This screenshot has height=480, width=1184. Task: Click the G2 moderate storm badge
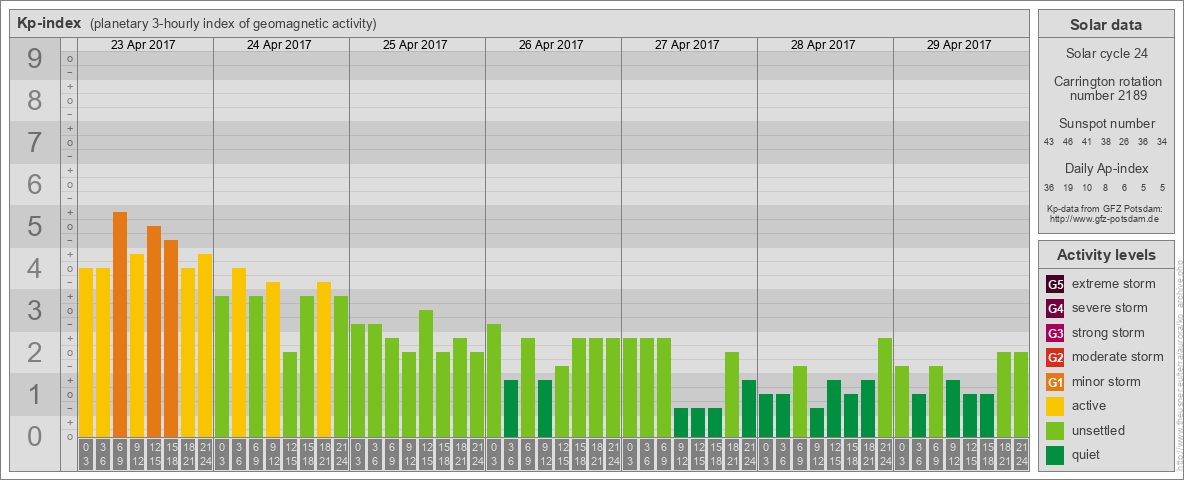point(1055,357)
